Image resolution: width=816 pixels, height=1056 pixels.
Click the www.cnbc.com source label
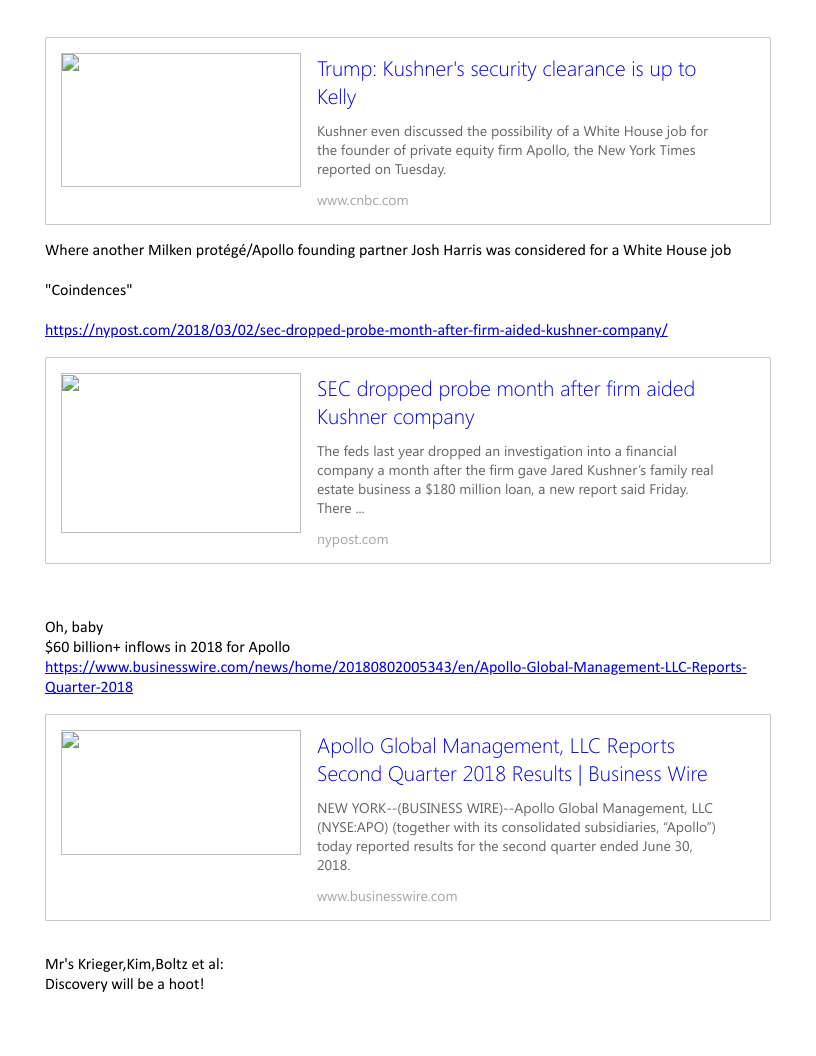(x=362, y=200)
